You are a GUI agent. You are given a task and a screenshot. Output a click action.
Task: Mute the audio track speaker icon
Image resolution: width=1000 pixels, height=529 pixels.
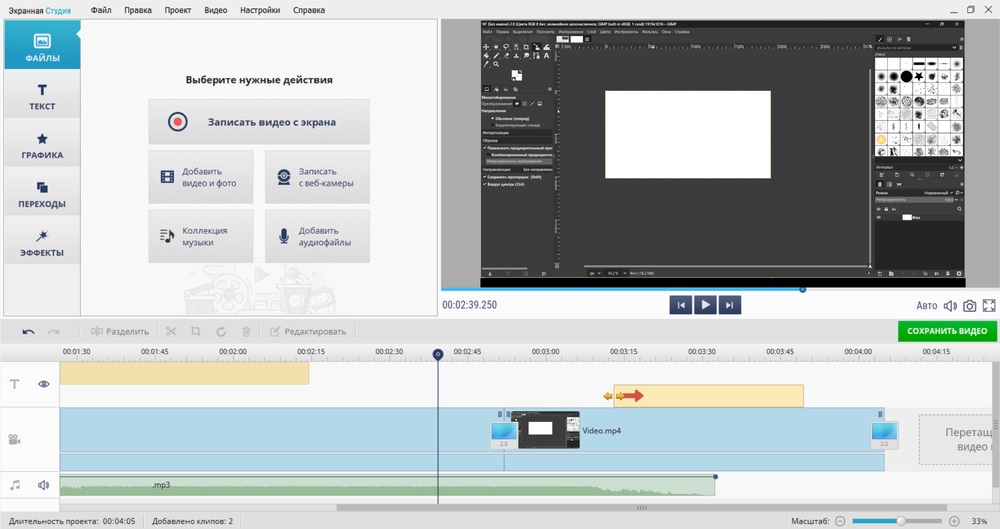coord(43,486)
